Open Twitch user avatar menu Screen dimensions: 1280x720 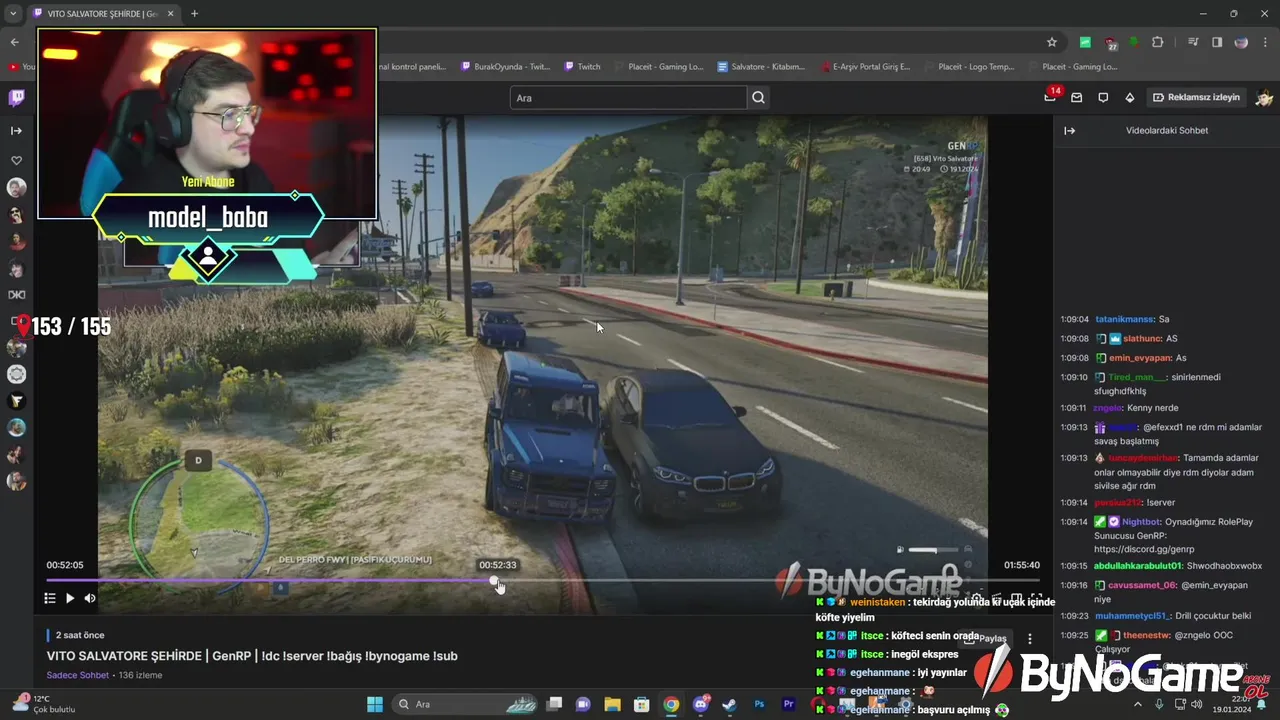(1264, 97)
